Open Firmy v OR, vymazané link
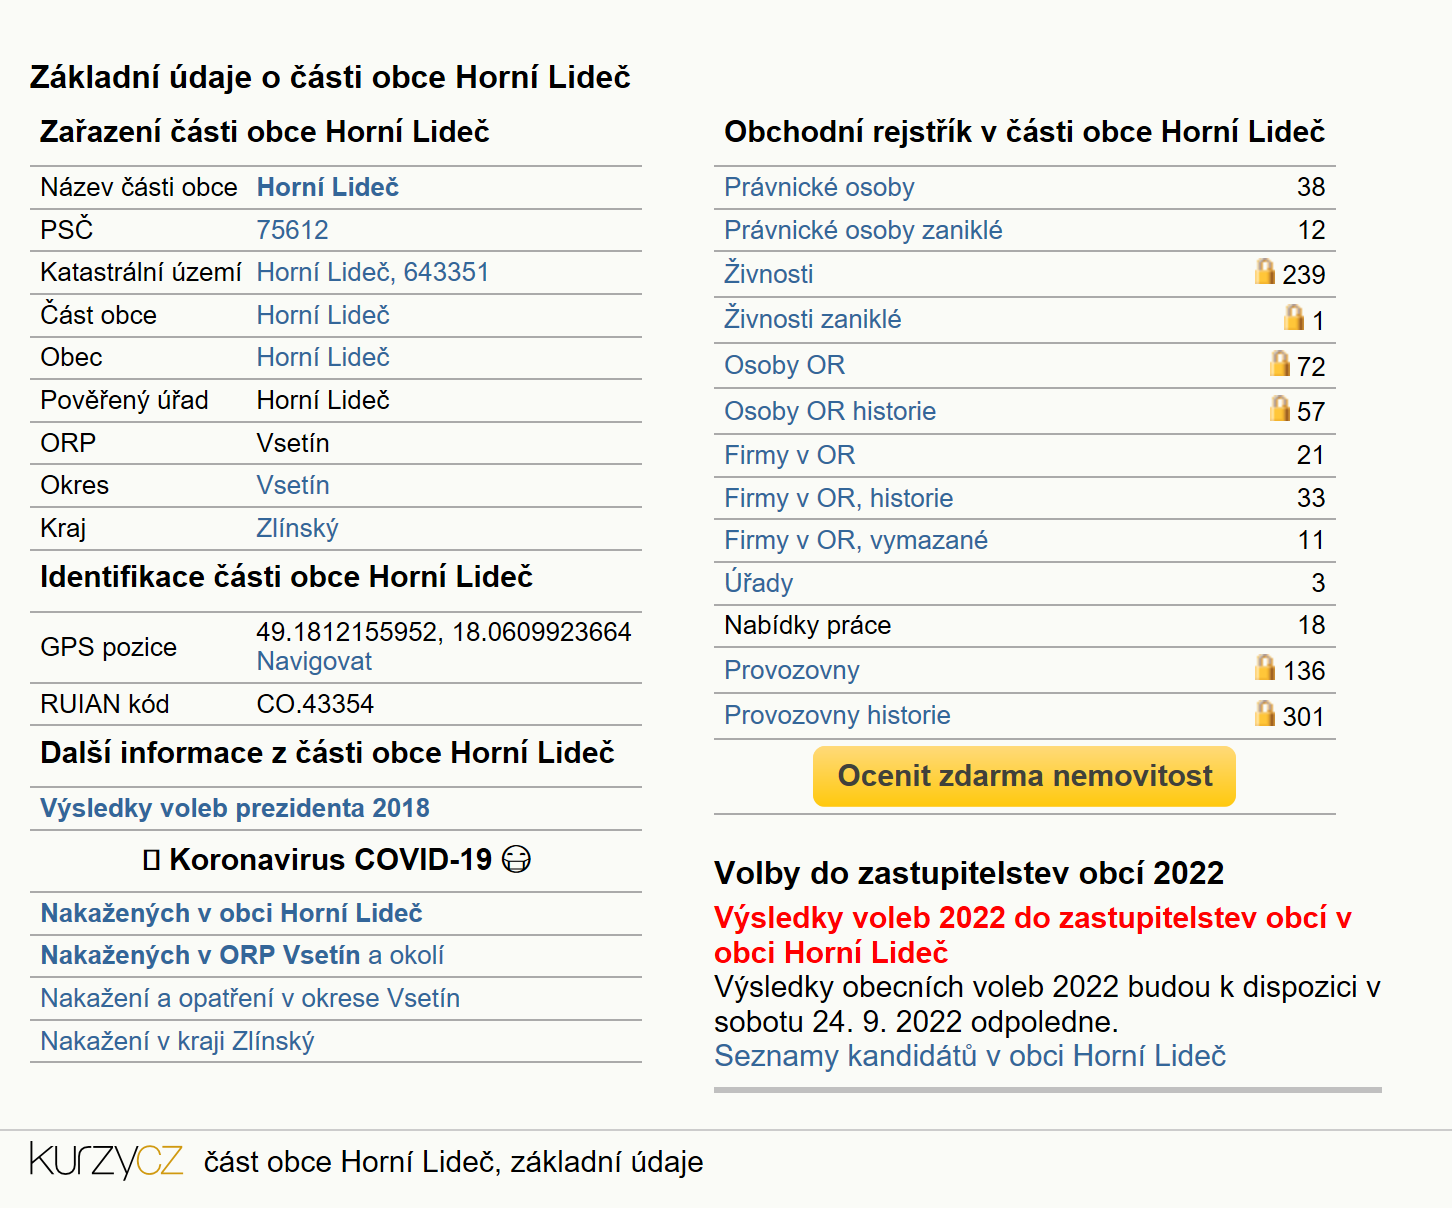The width and height of the screenshot is (1452, 1208). coord(856,540)
